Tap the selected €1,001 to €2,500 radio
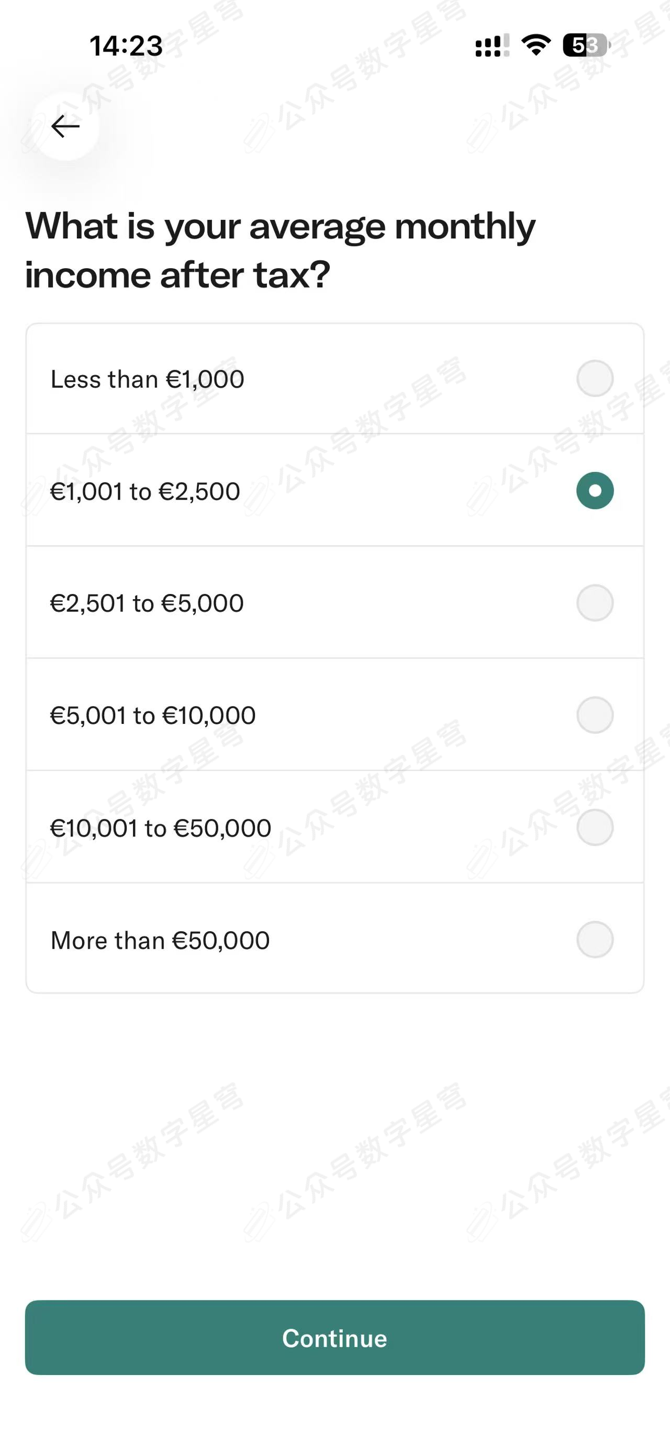The width and height of the screenshot is (670, 1453). pyautogui.click(x=594, y=491)
